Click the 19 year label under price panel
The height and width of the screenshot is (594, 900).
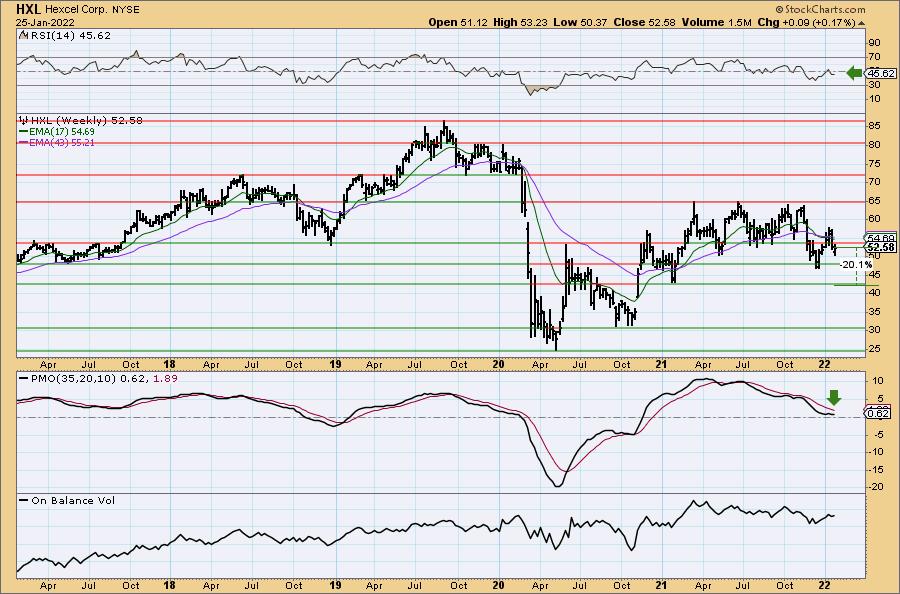[x=335, y=364]
